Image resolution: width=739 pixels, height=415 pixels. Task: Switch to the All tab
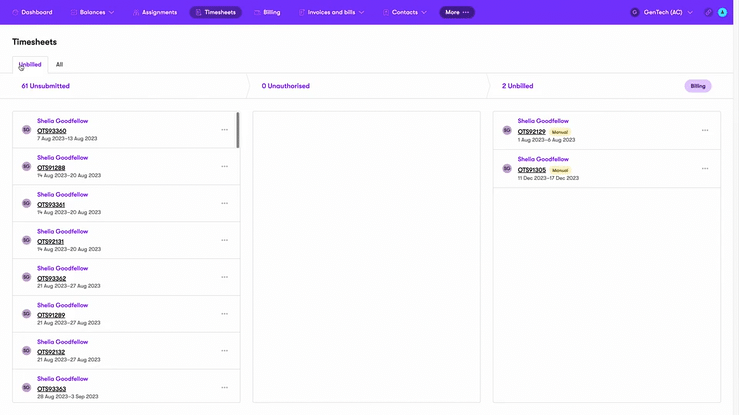(x=59, y=64)
